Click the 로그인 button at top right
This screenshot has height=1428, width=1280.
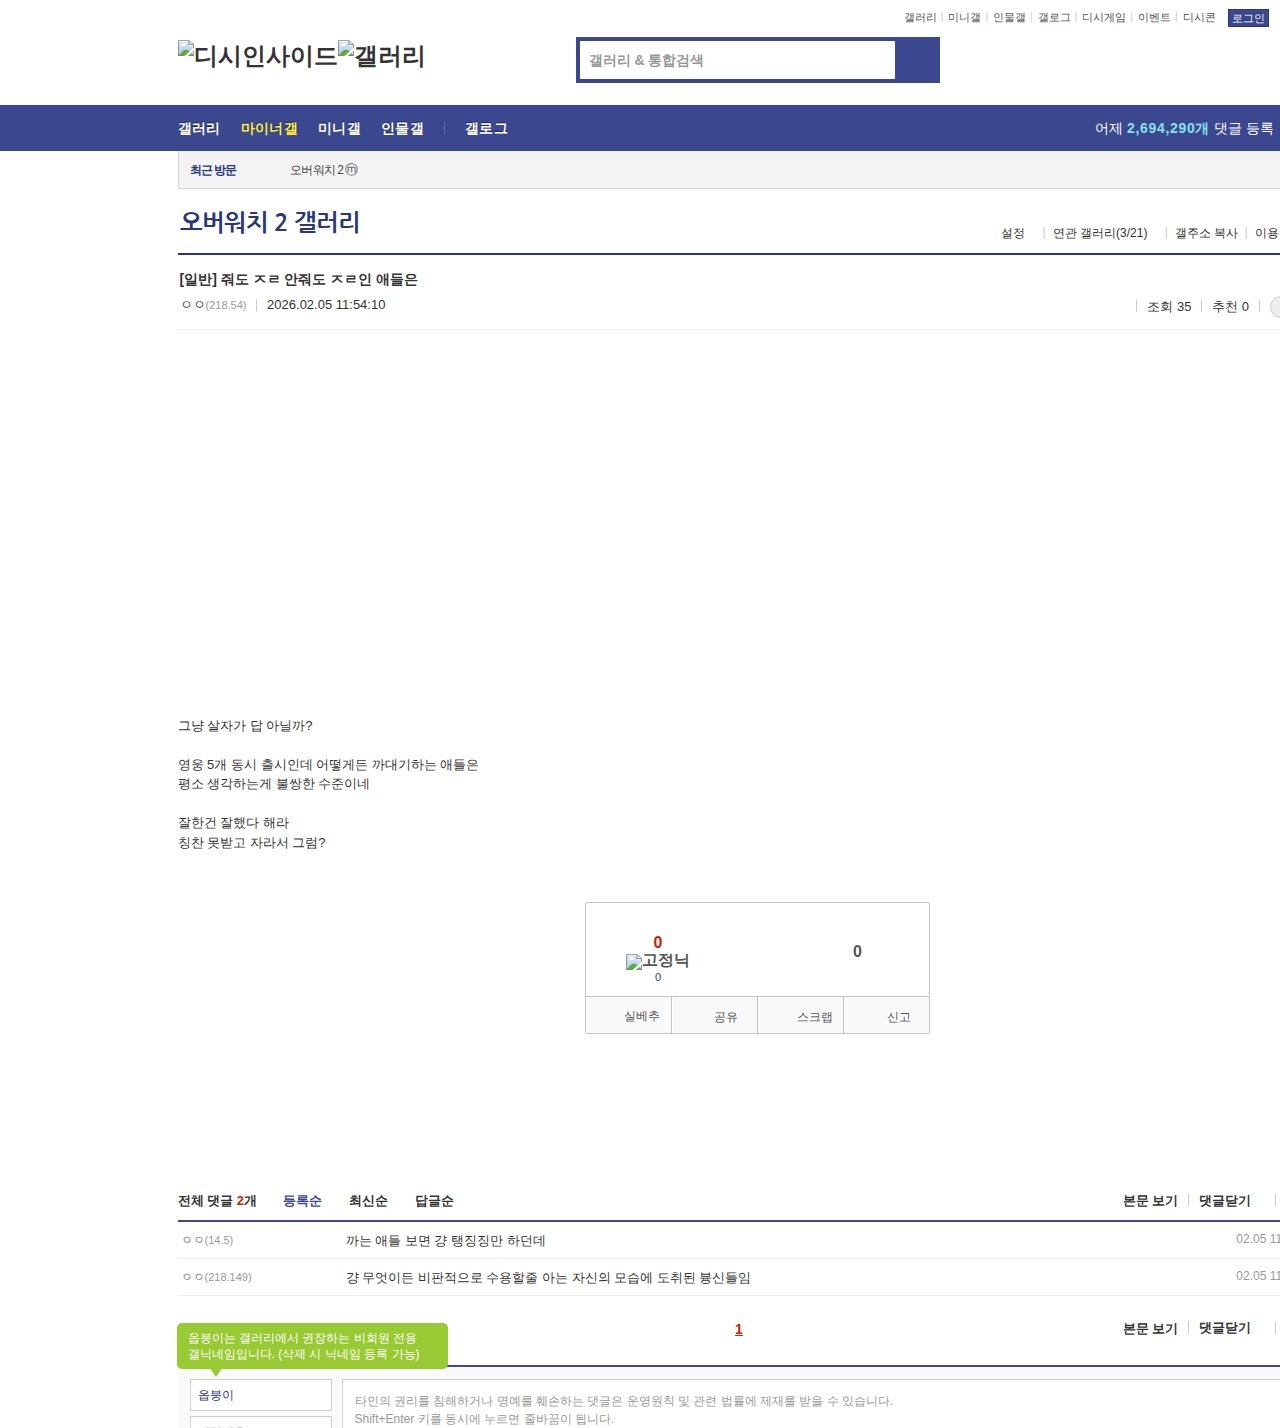coord(1247,18)
